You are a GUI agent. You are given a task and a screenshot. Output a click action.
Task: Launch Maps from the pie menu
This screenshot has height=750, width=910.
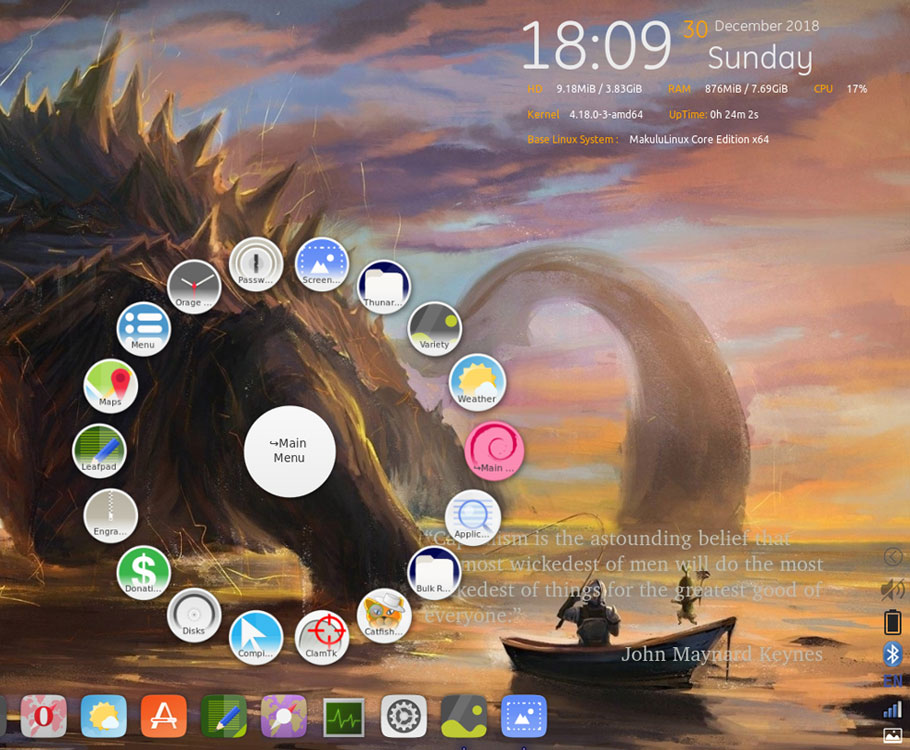pyautogui.click(x=110, y=387)
